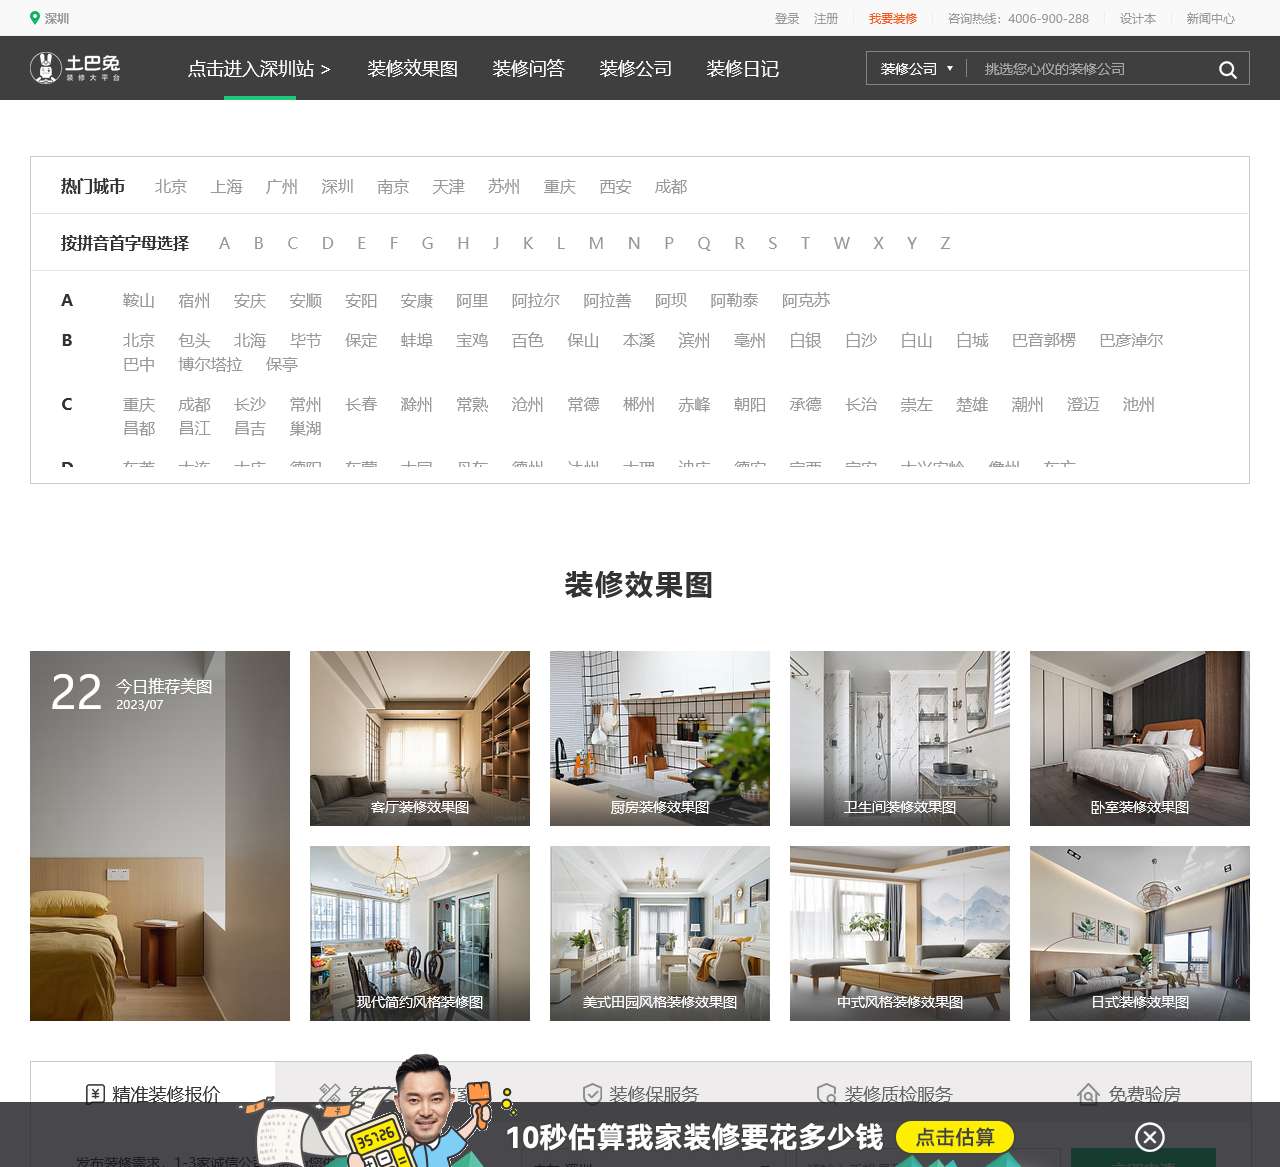Open the 中式风格装修效果图 thumbnail
This screenshot has height=1167, width=1280.
click(x=900, y=933)
